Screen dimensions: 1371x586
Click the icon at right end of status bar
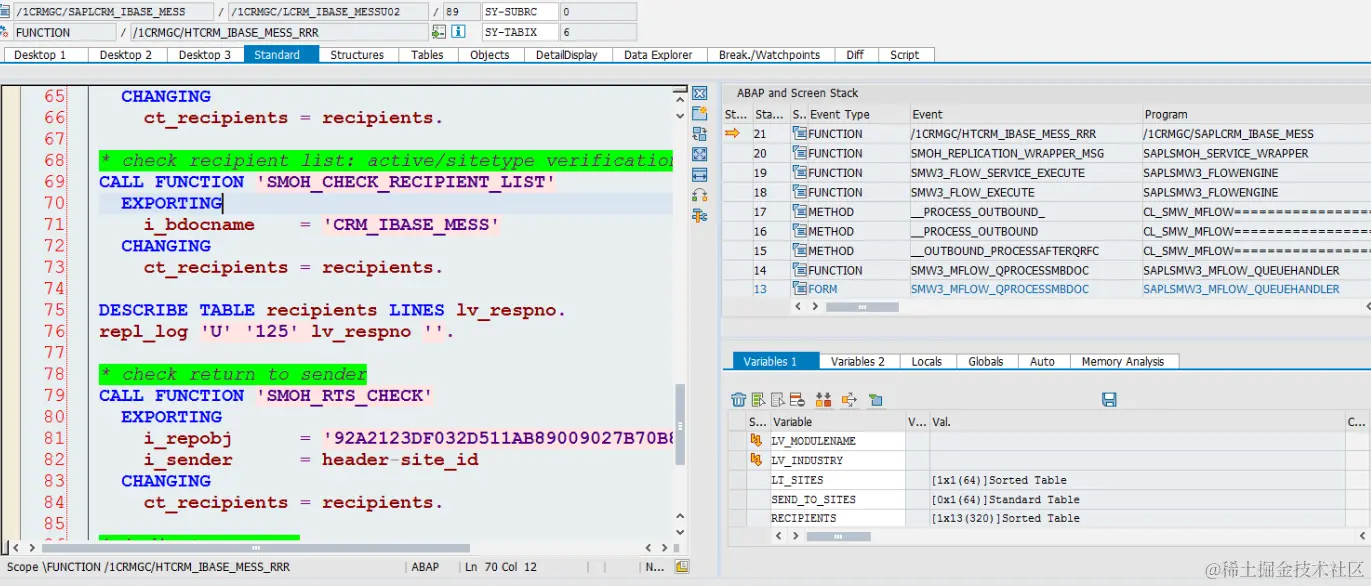[682, 567]
